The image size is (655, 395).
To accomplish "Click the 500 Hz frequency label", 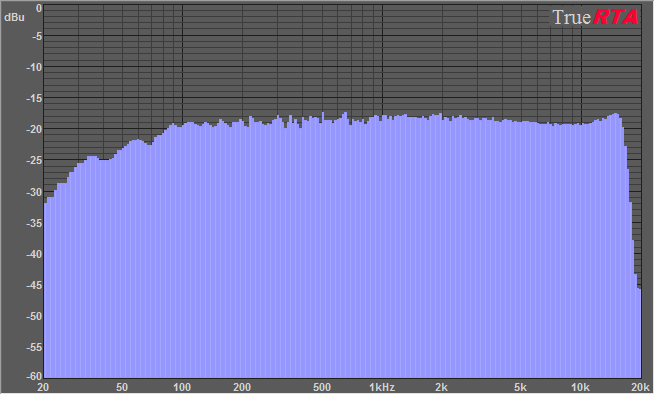I will tap(322, 387).
